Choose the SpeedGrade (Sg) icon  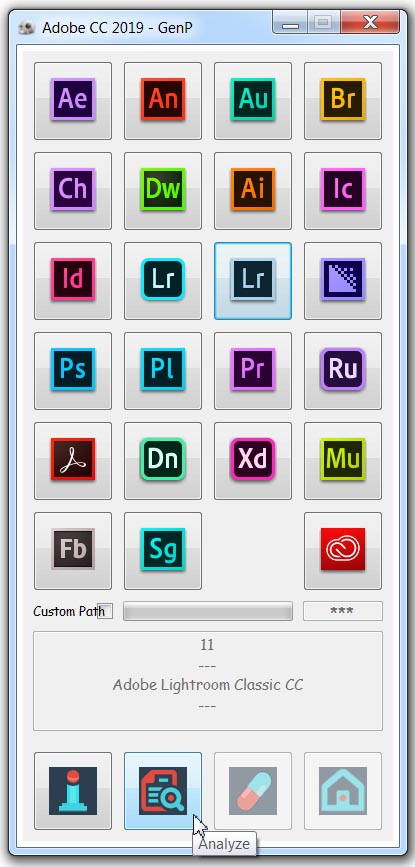click(163, 551)
